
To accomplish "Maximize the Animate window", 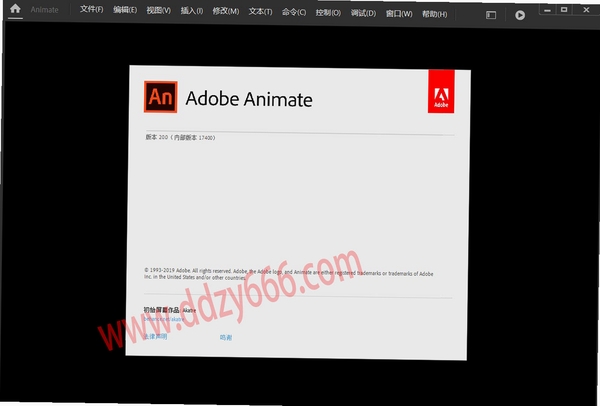I will pos(564,10).
